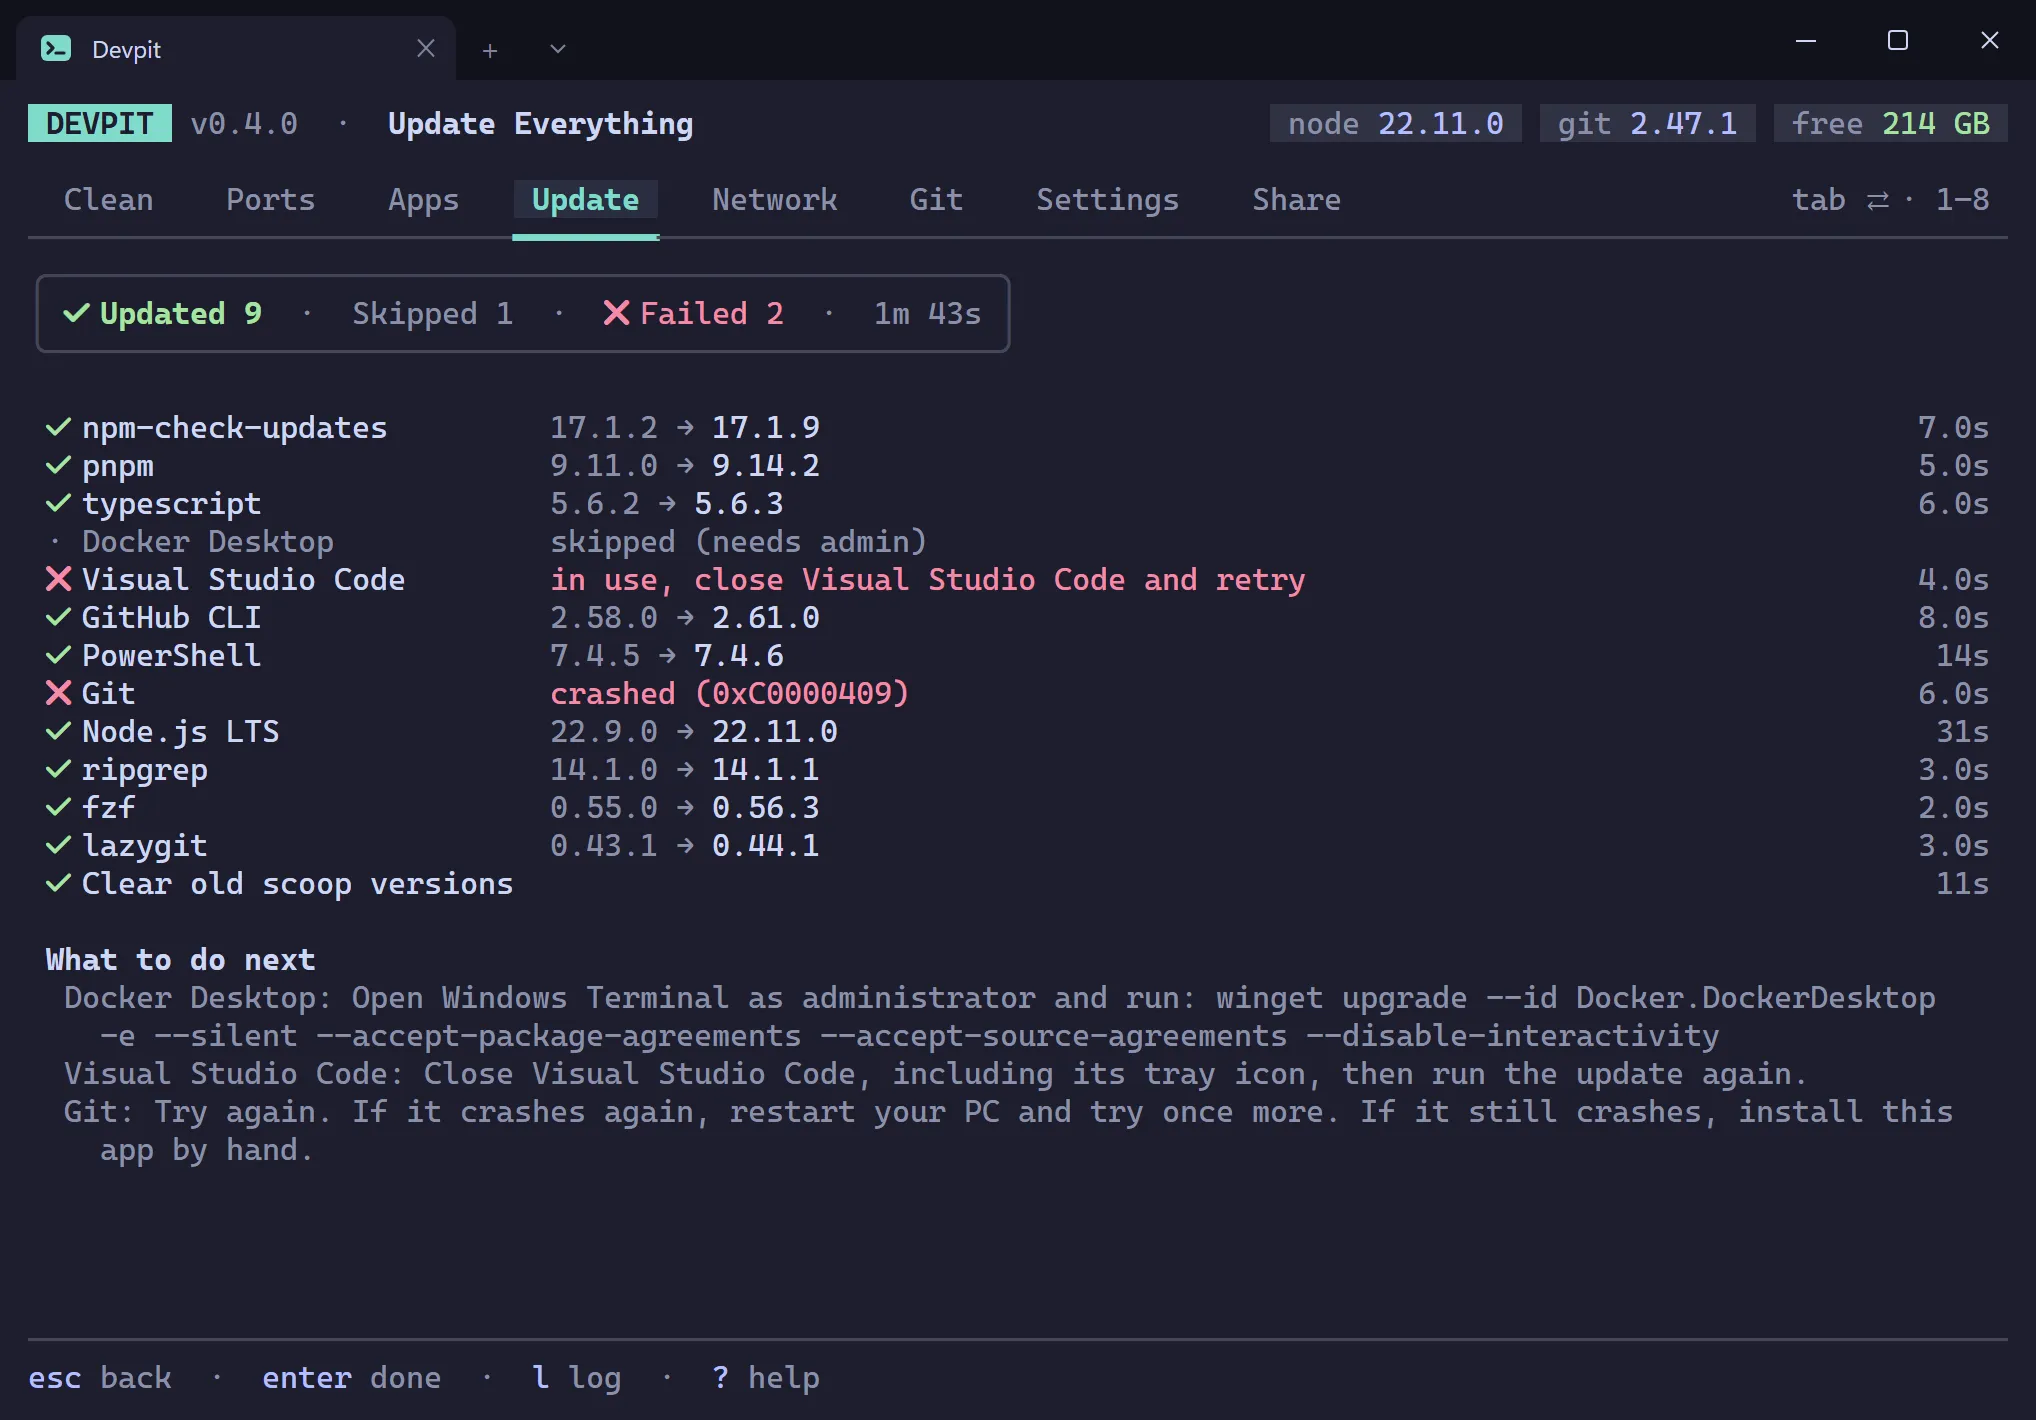Open the Settings tab
The width and height of the screenshot is (2036, 1420).
point(1108,200)
